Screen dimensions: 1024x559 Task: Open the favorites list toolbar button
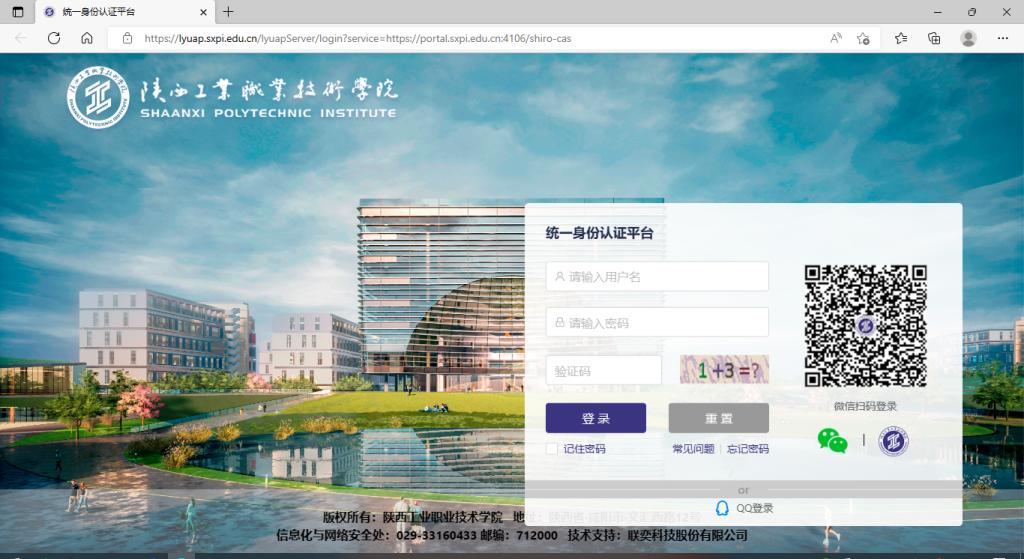coord(901,38)
